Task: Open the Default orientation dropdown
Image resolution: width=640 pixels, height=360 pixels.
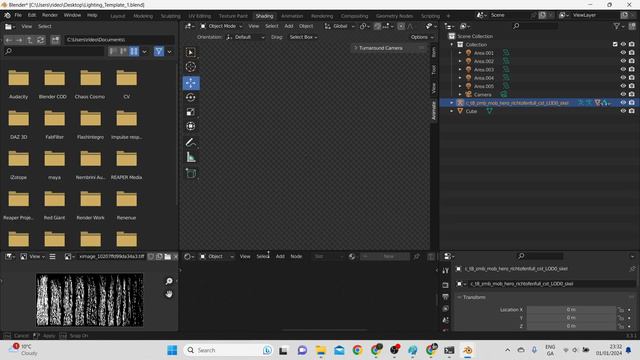Action: pyautogui.click(x=245, y=37)
